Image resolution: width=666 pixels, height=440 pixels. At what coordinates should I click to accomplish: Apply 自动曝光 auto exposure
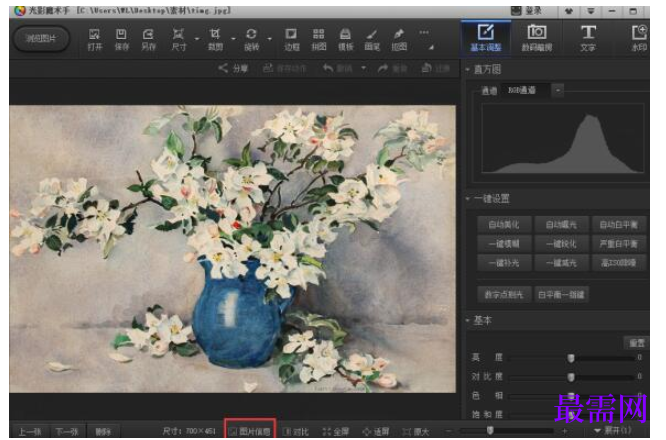pyautogui.click(x=561, y=224)
